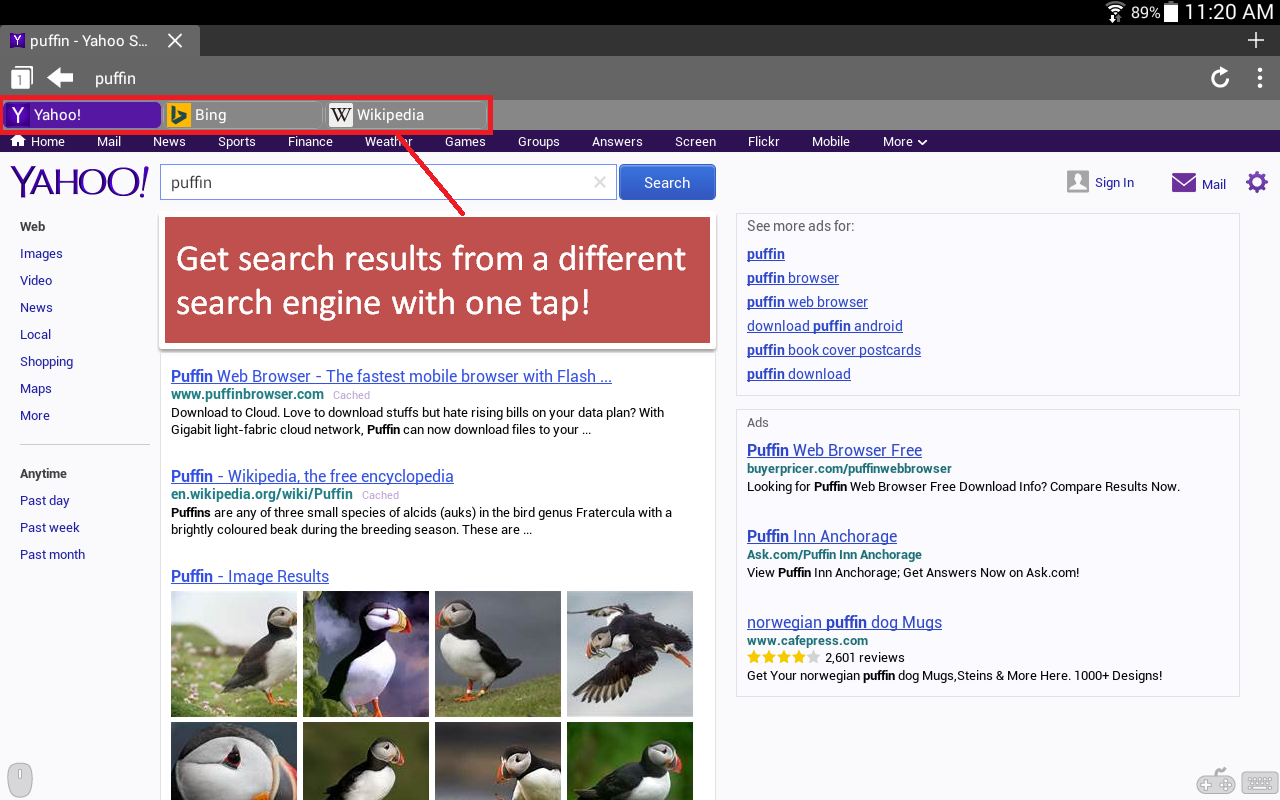Open the tab count icon
The width and height of the screenshot is (1280, 800).
[x=22, y=78]
